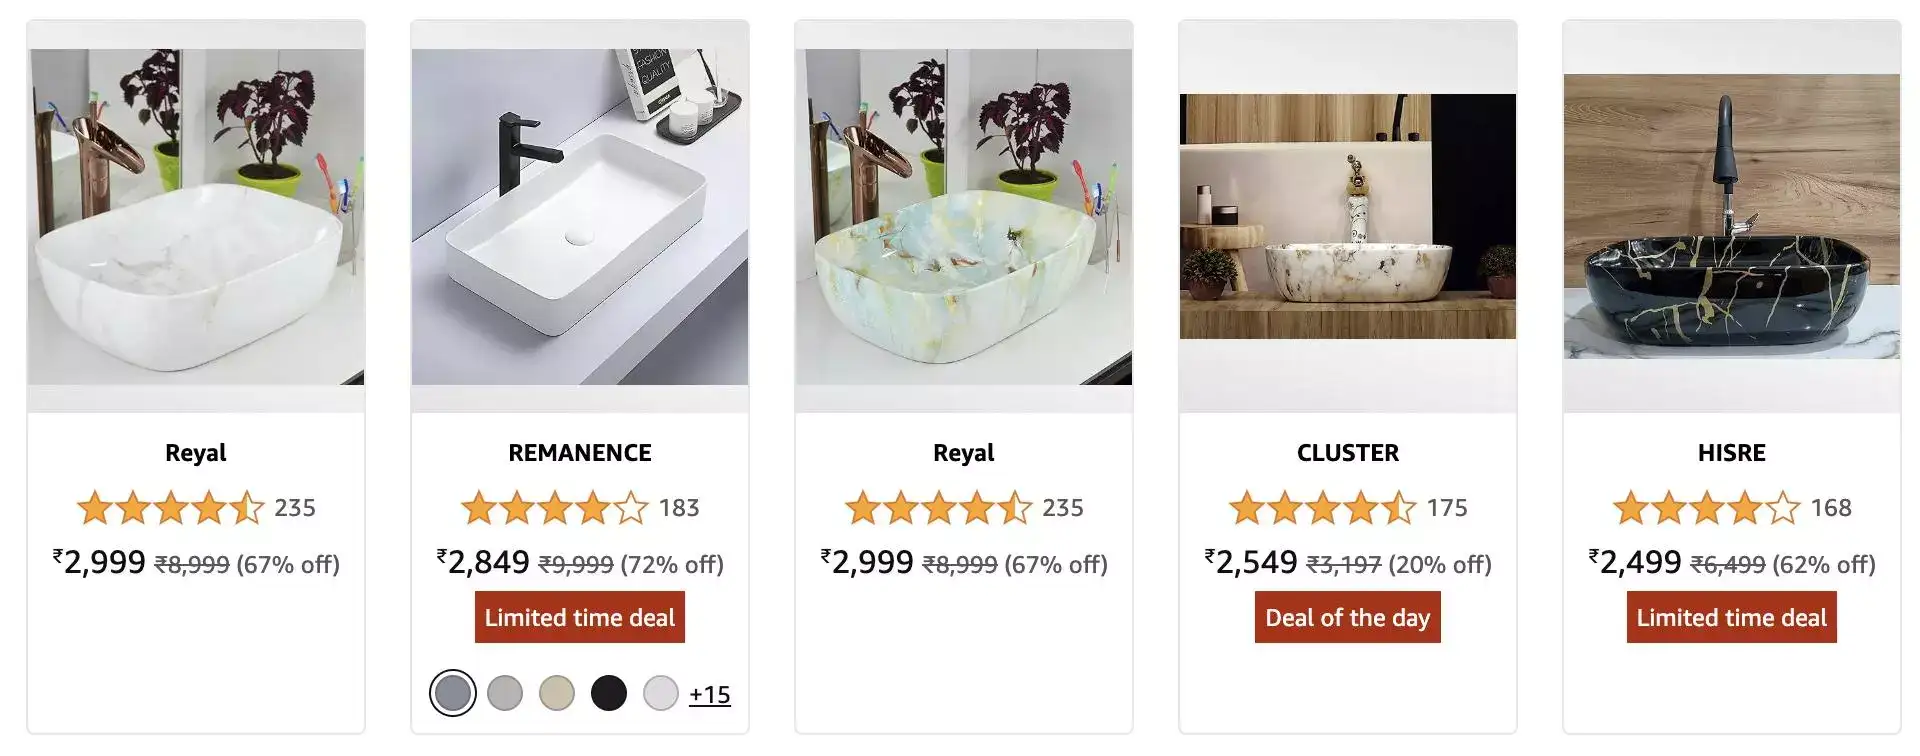Open the CLUSTER brand link
This screenshot has width=1920, height=756.
point(1347,452)
